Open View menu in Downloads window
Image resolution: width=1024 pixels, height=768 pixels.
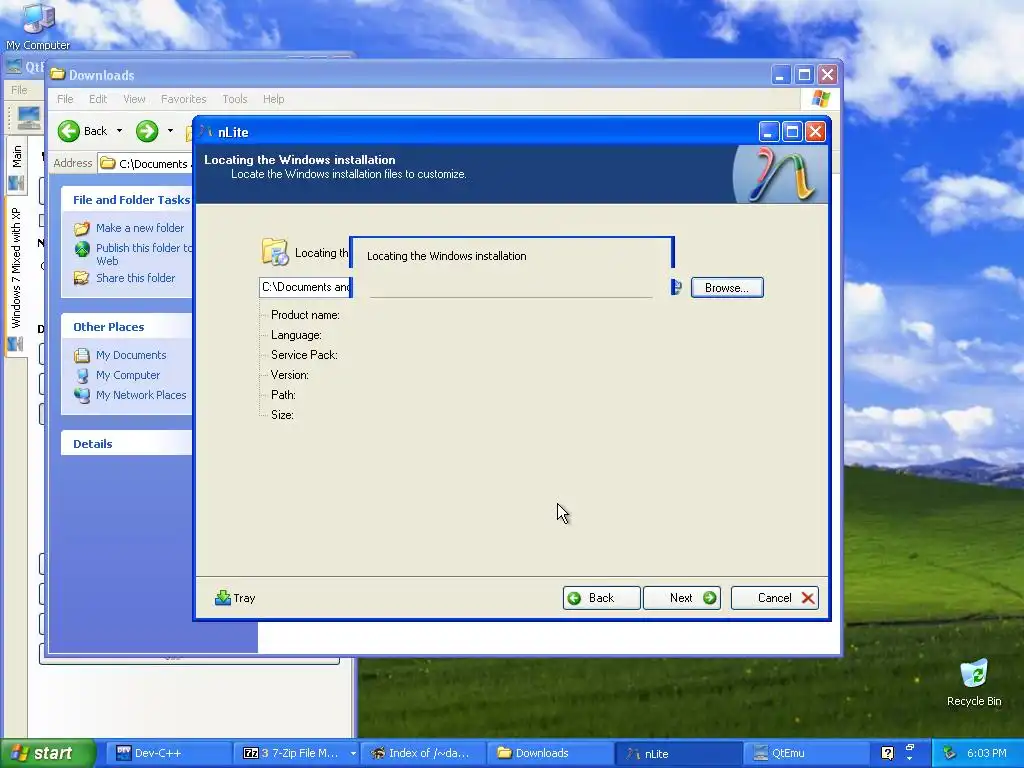coord(134,99)
